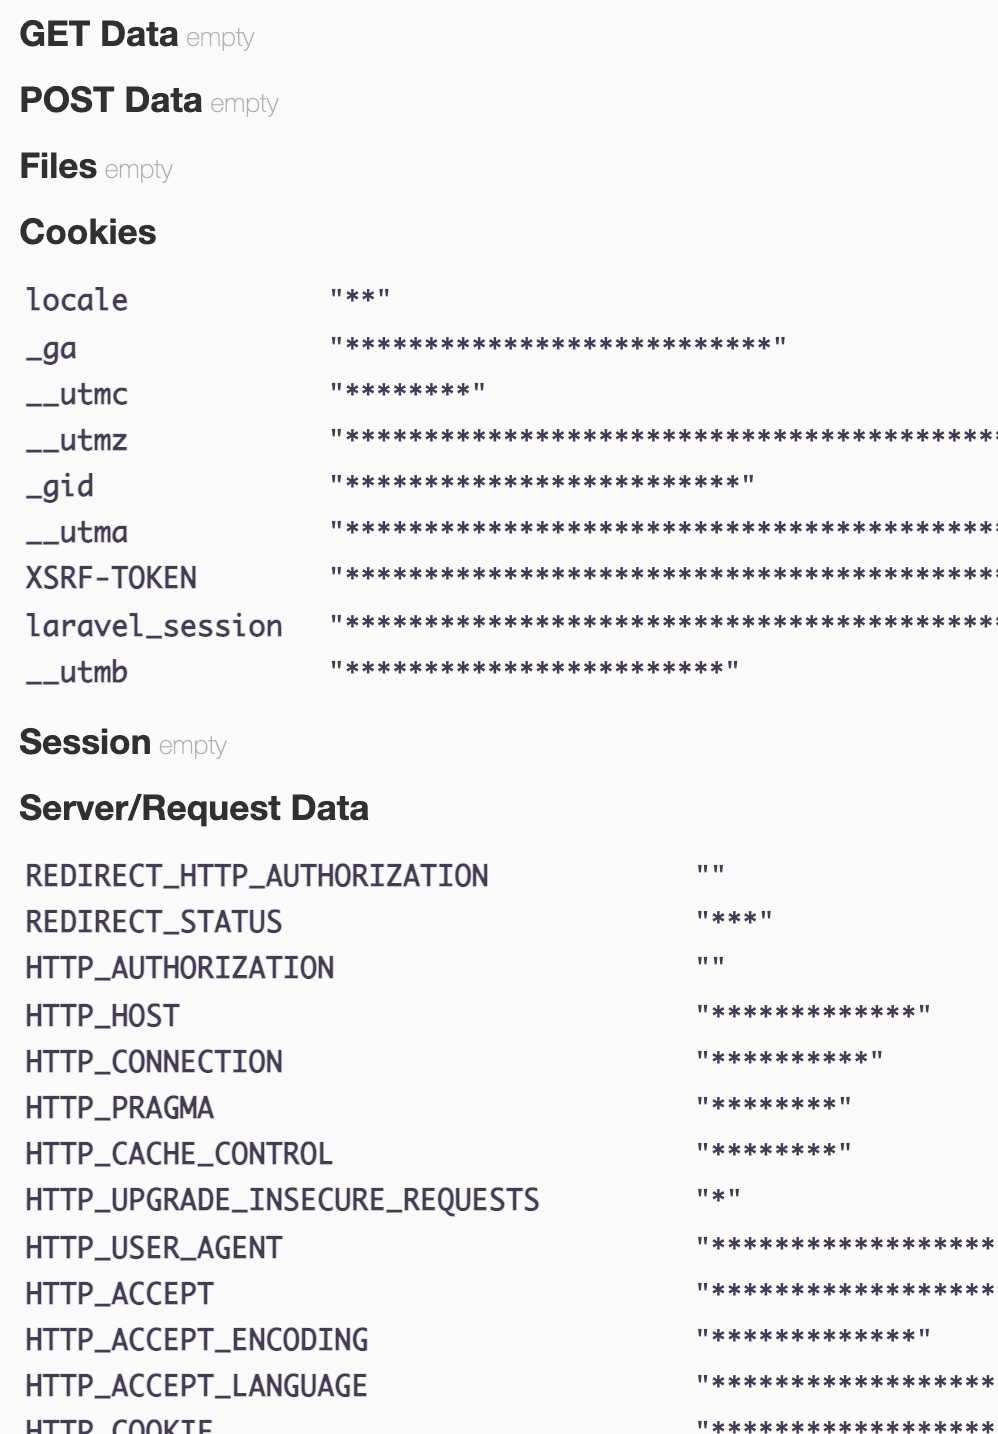Click the GET Data heading
998x1434 pixels.
pyautogui.click(x=99, y=34)
